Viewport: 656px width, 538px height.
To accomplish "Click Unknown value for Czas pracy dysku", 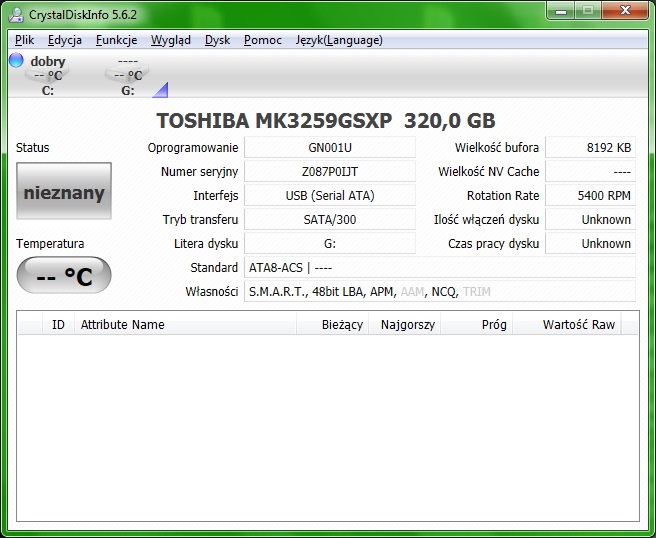I will coord(590,243).
